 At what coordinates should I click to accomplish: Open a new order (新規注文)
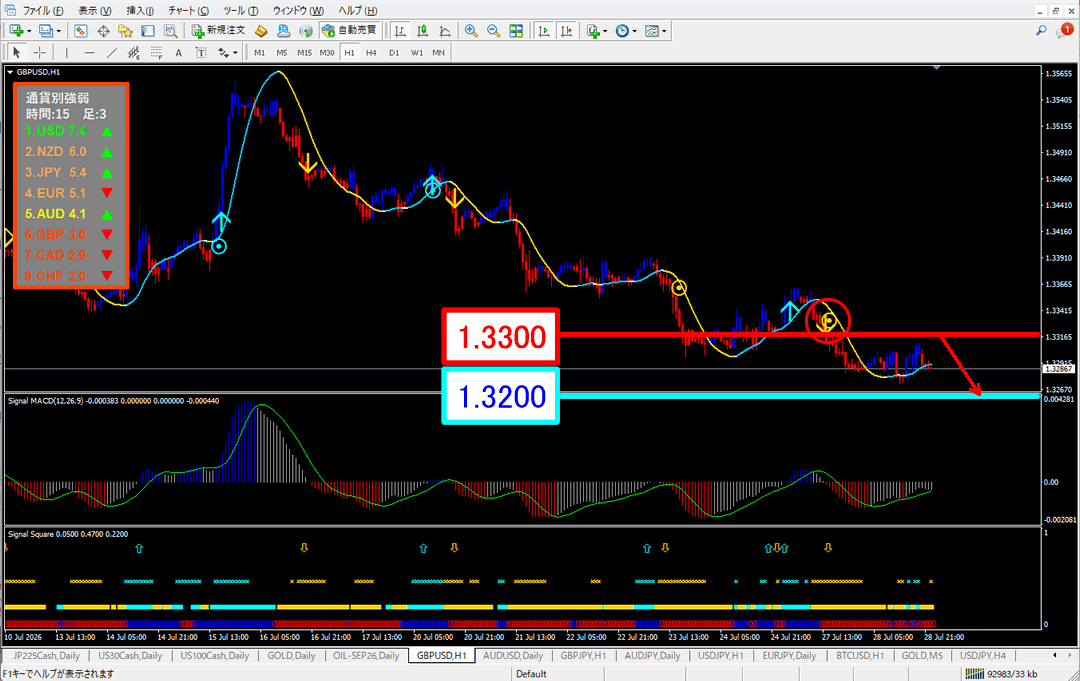tap(218, 31)
